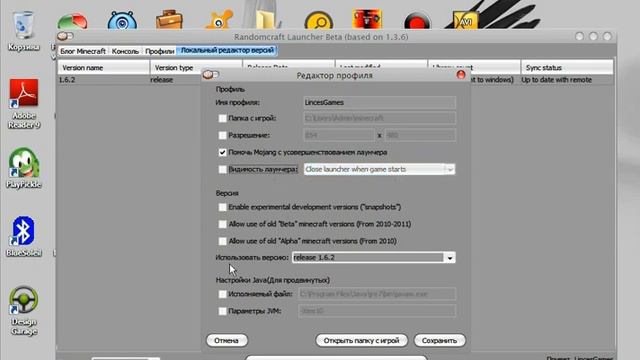Enable the JVM parameters checkbox
Viewport: 640px width, 360px height.
222,311
